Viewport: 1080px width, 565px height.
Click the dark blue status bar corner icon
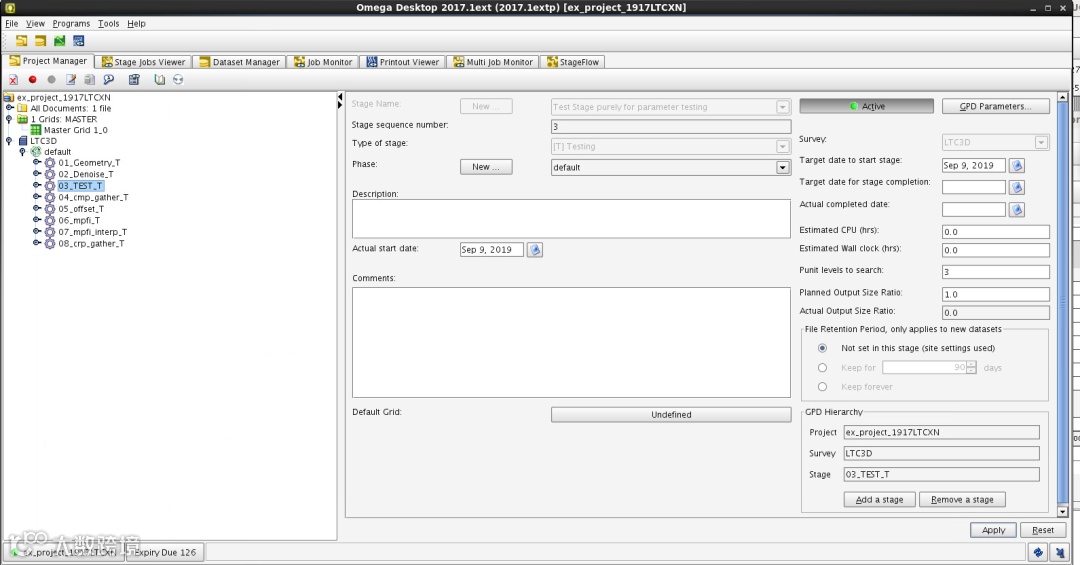[x=1059, y=552]
